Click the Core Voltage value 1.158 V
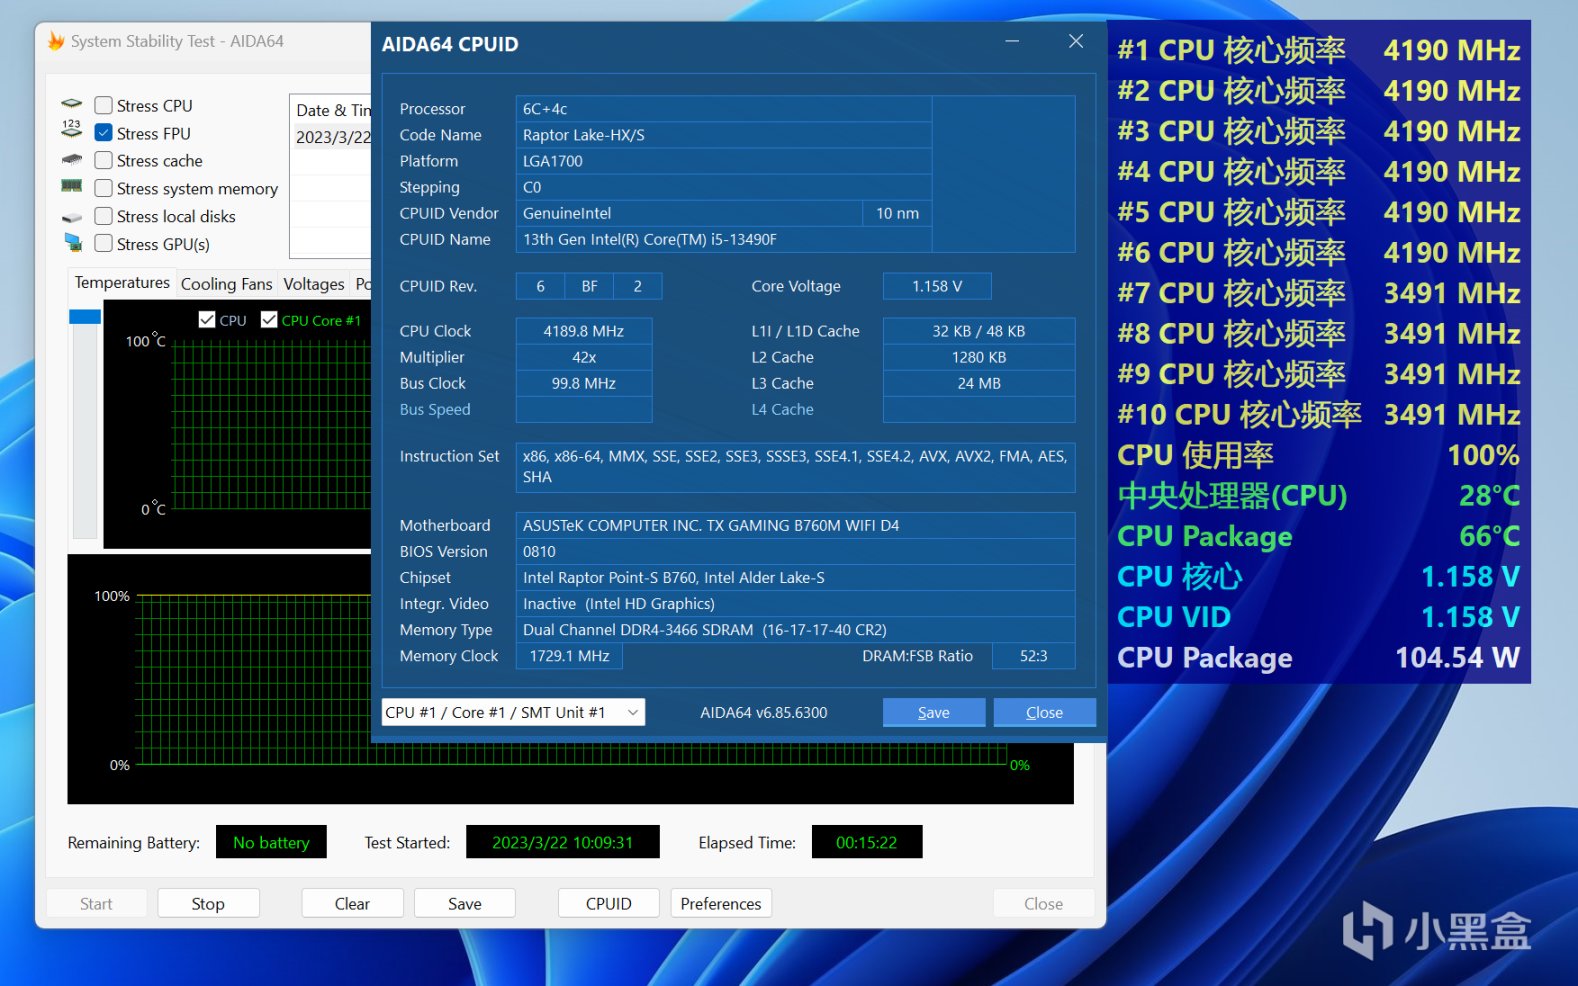 [x=937, y=286]
